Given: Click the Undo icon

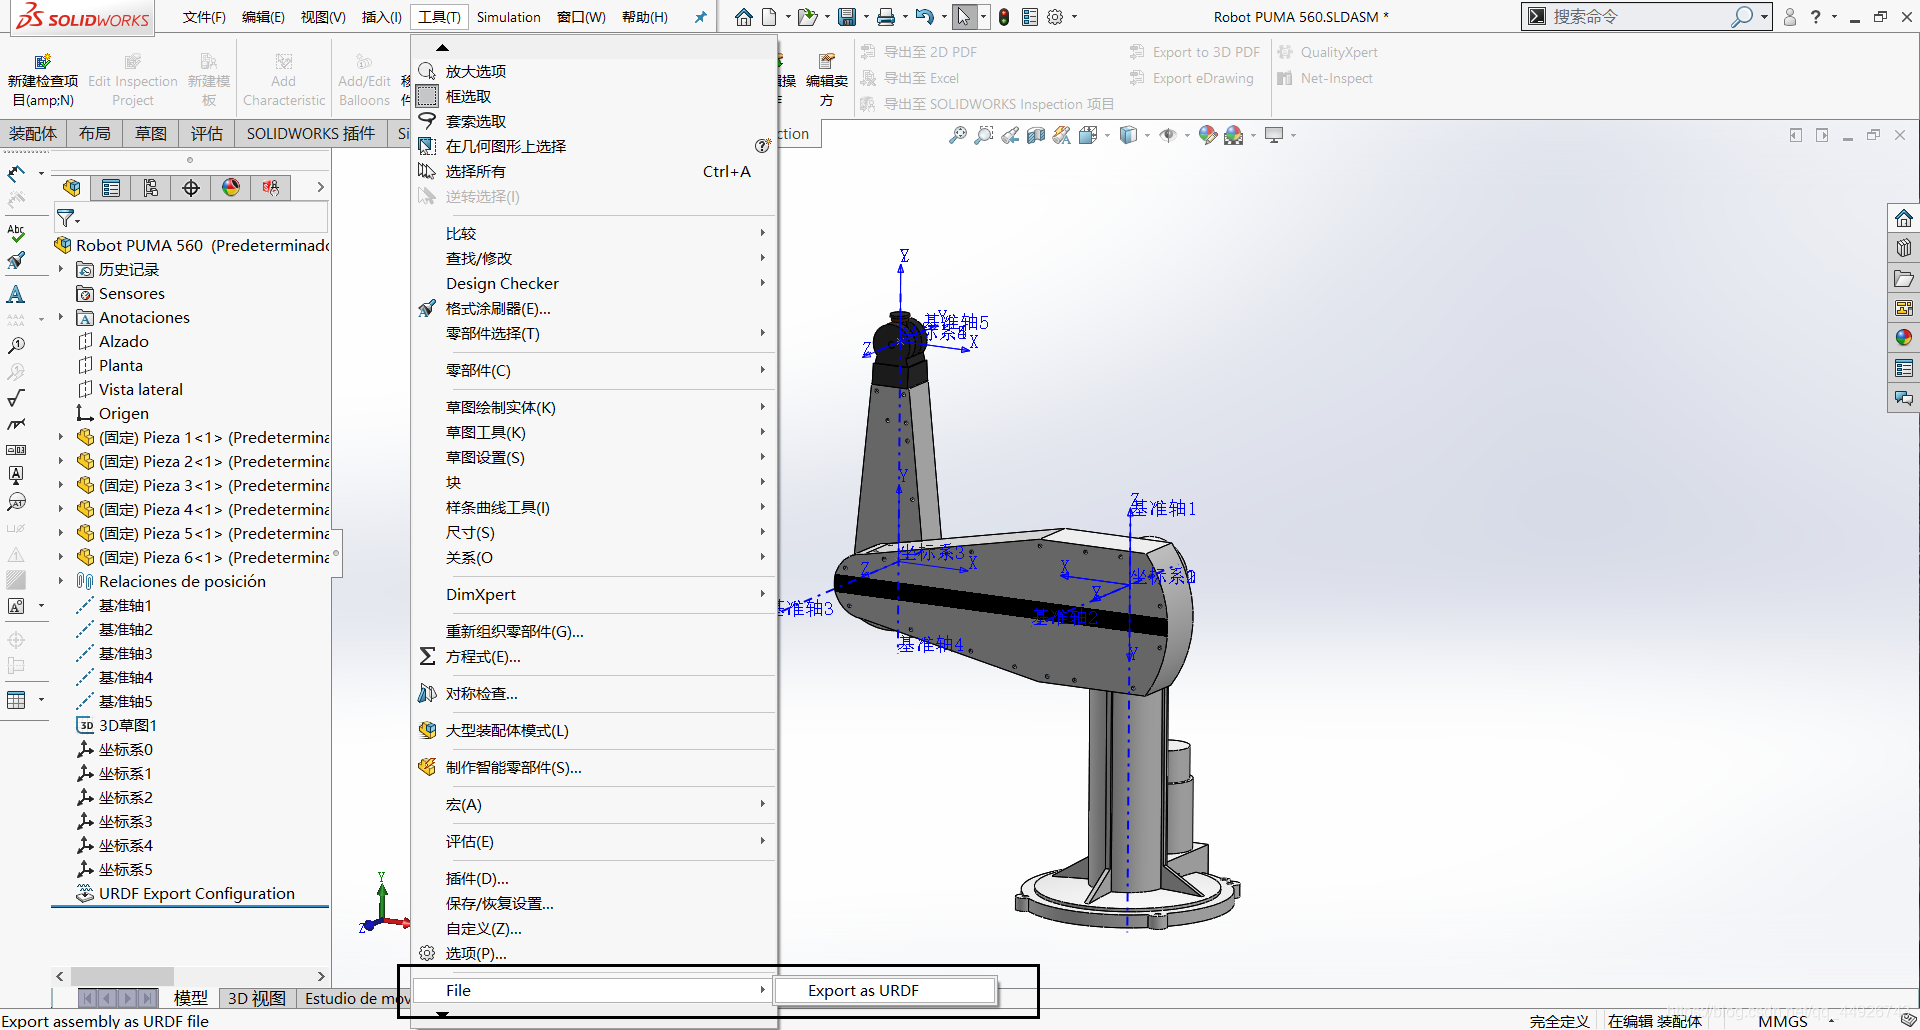Looking at the screenshot, I should pos(924,17).
